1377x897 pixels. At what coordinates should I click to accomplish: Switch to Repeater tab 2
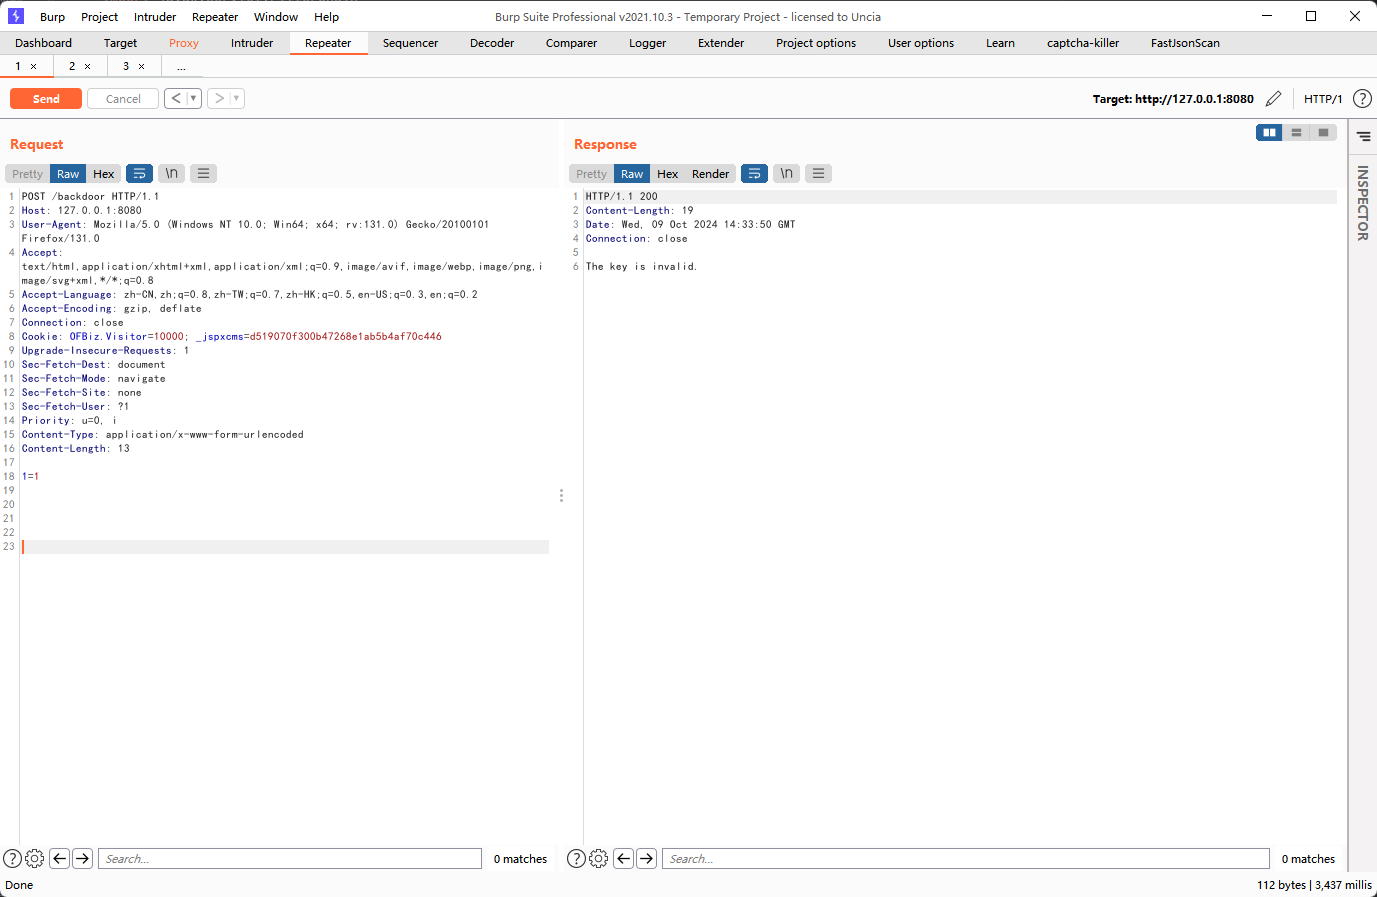click(72, 66)
